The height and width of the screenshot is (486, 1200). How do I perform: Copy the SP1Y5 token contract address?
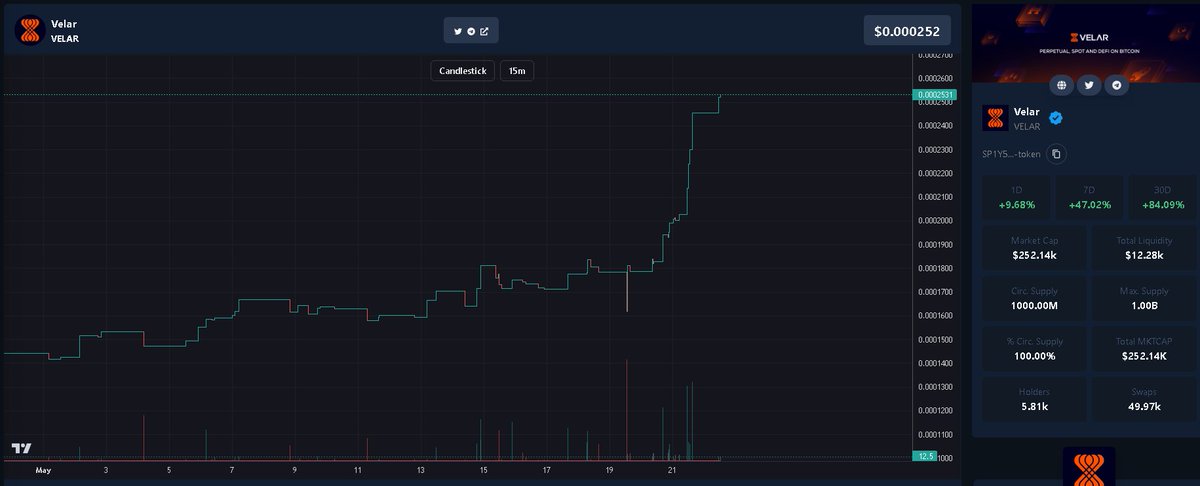coord(1057,154)
